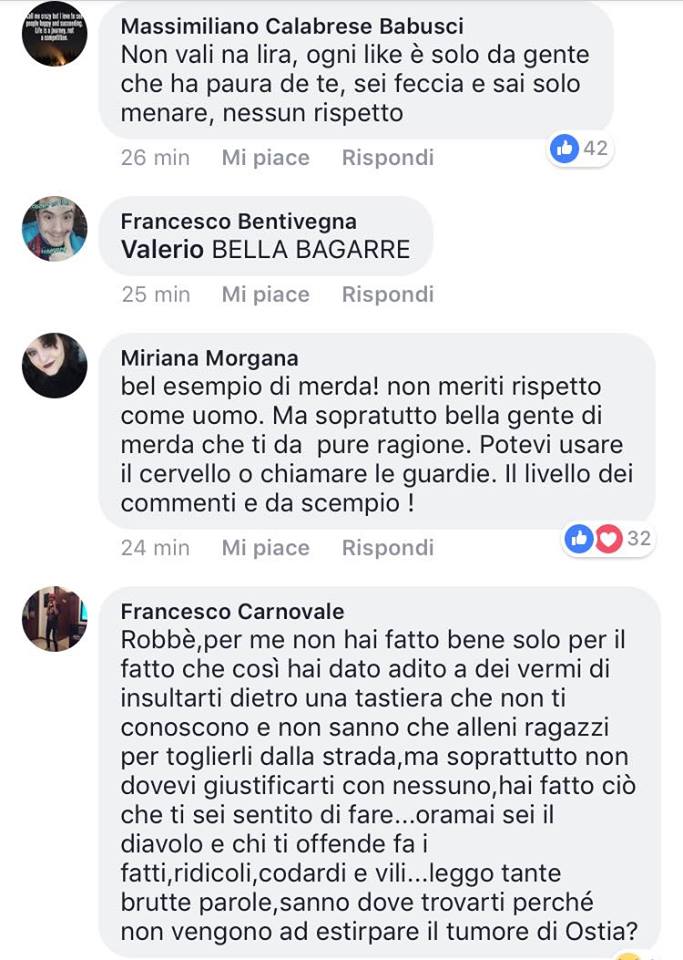Screen dimensions: 683x960
Task: Open Miriana Morgana's profile photo
Action: [54, 366]
